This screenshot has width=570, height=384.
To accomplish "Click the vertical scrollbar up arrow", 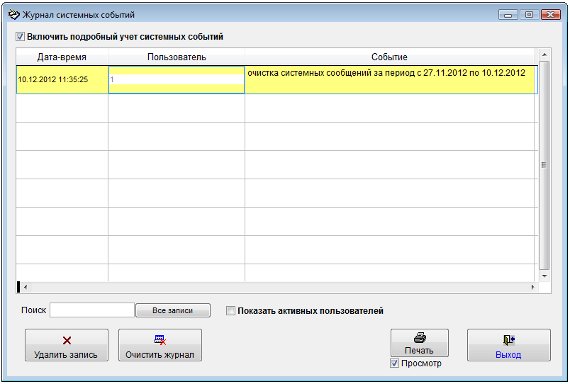I will [544, 55].
